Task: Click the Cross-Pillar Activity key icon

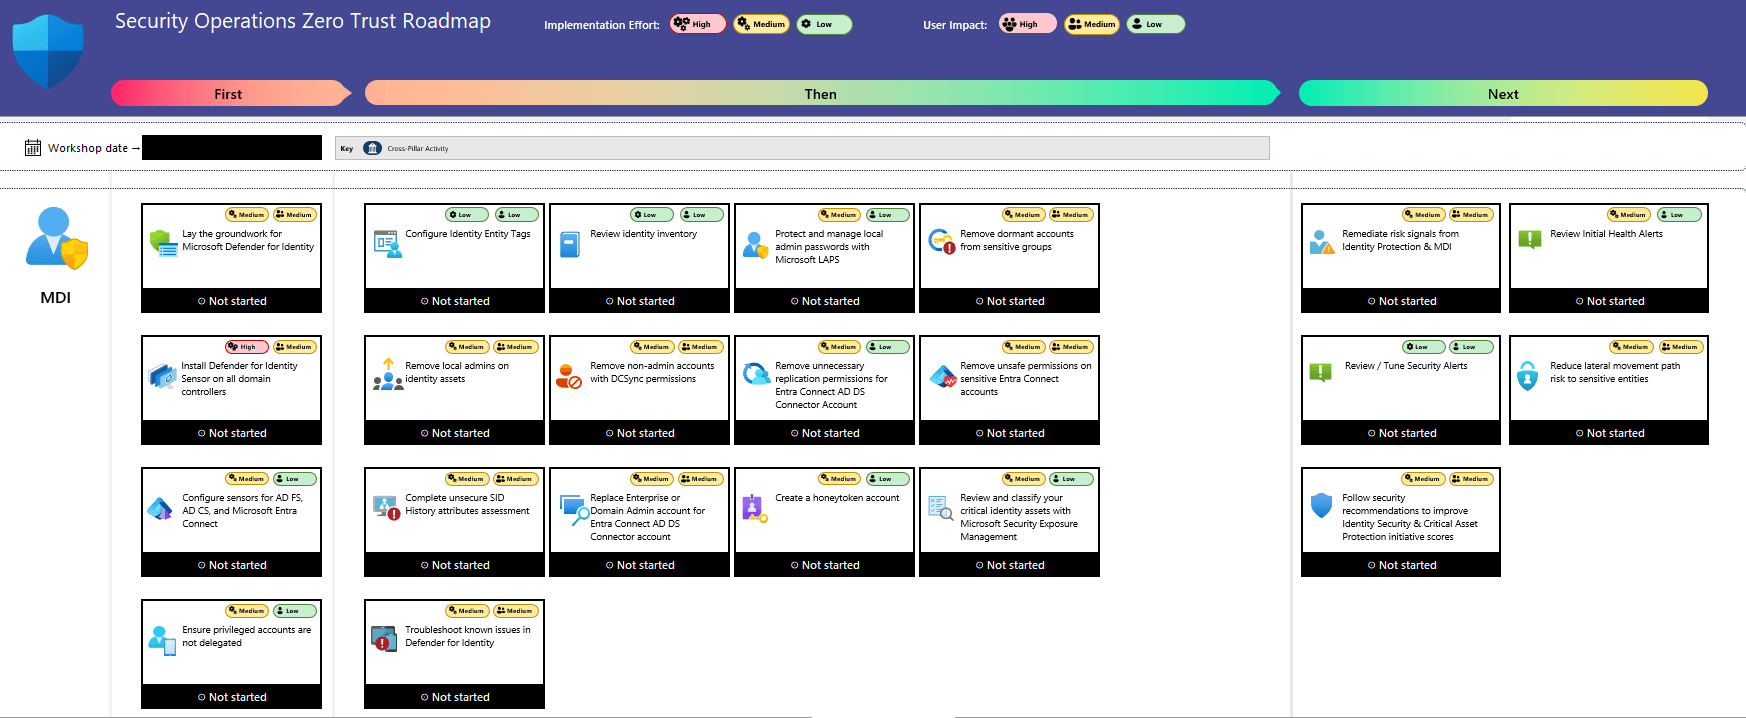Action: (372, 148)
